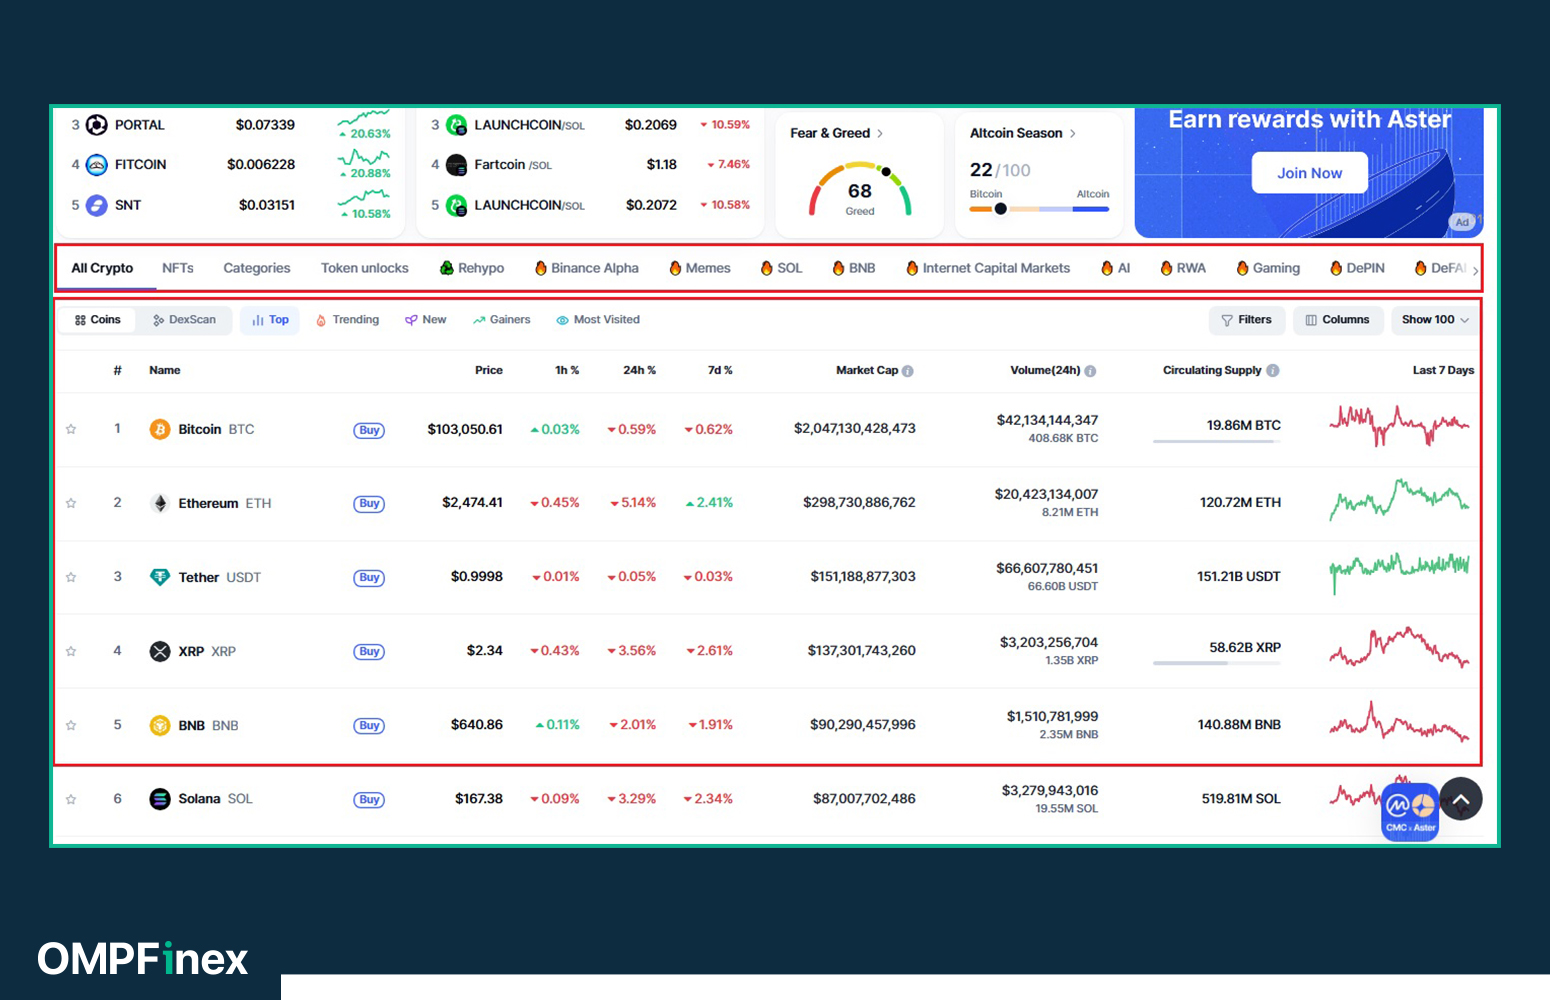The height and width of the screenshot is (1000, 1550).
Task: Click the Fartcoin token icon
Action: (457, 165)
